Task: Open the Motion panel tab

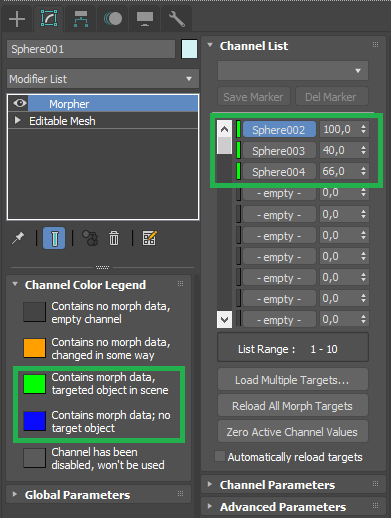Action: click(x=113, y=19)
